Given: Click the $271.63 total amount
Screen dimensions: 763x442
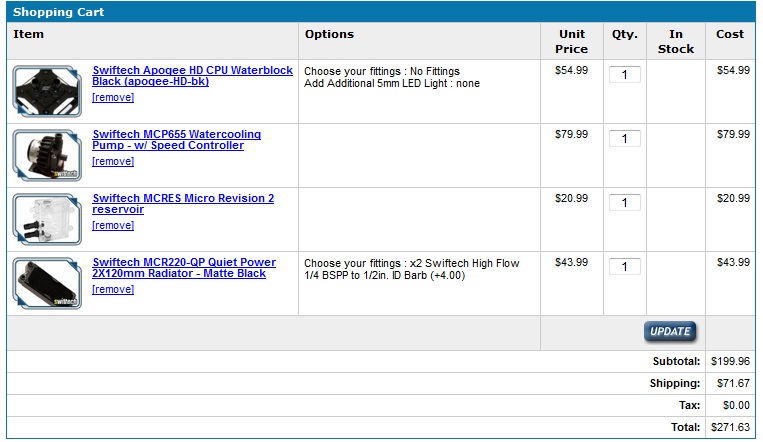Looking at the screenshot, I should 730,427.
